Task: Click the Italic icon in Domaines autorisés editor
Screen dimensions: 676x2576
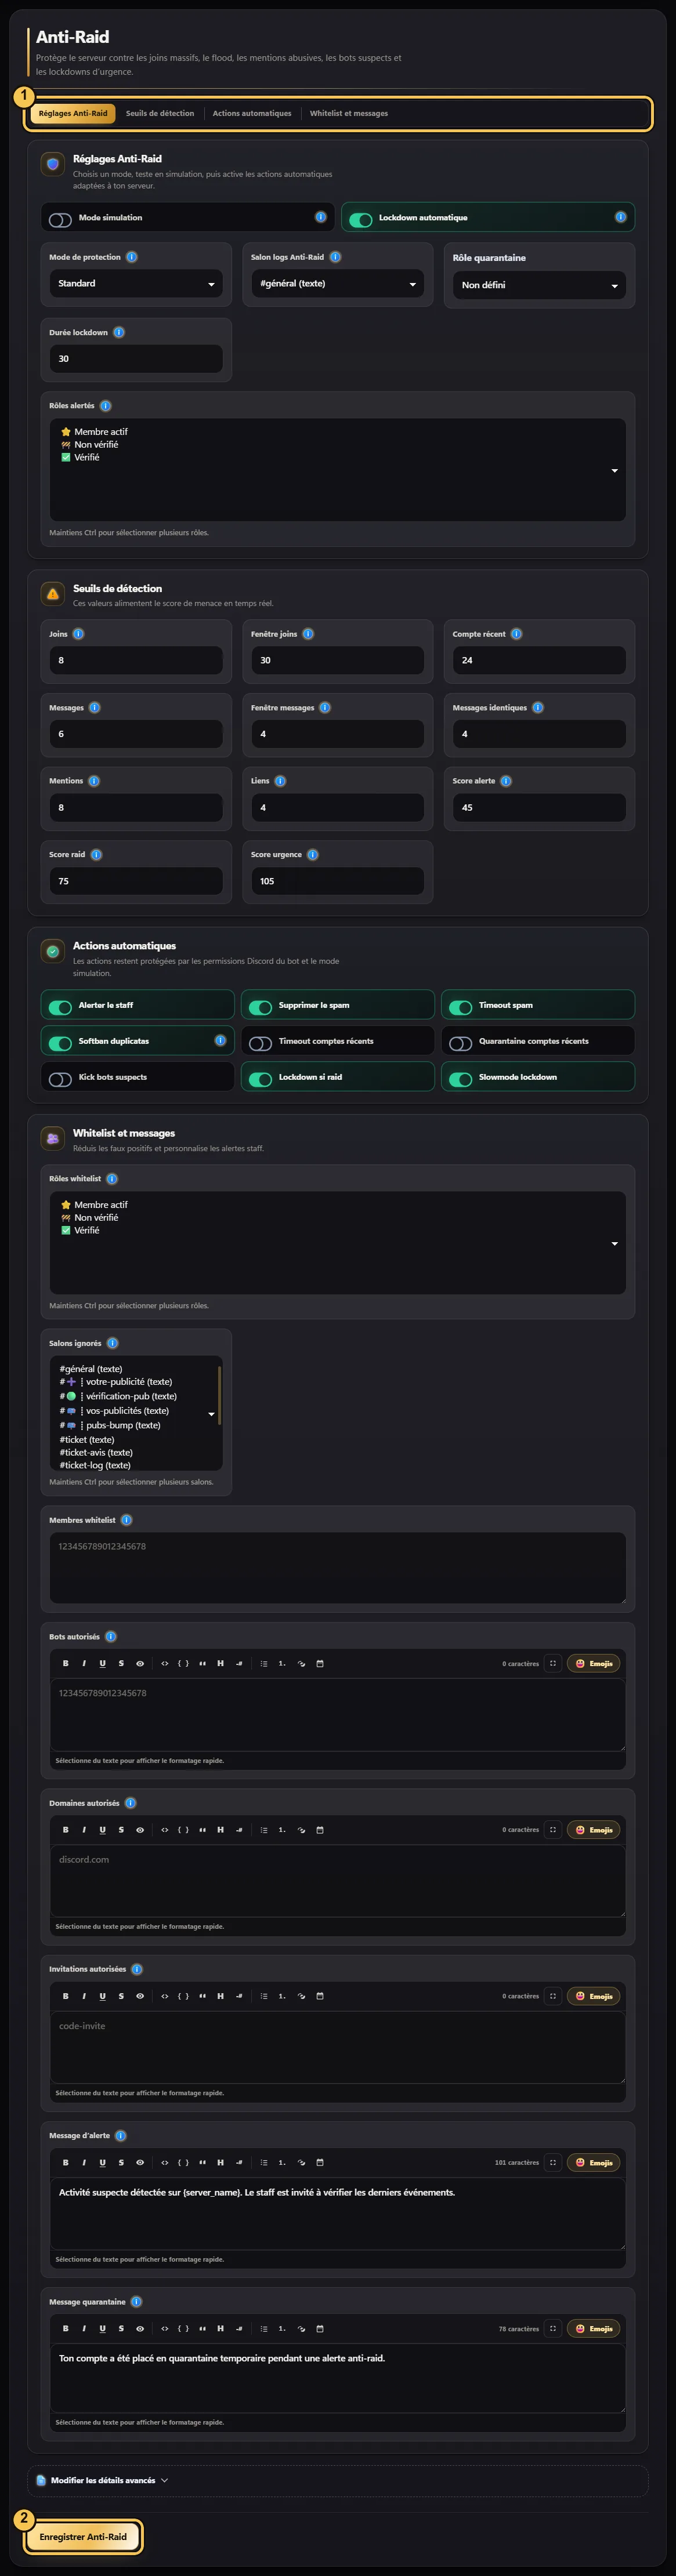Action: [84, 1830]
